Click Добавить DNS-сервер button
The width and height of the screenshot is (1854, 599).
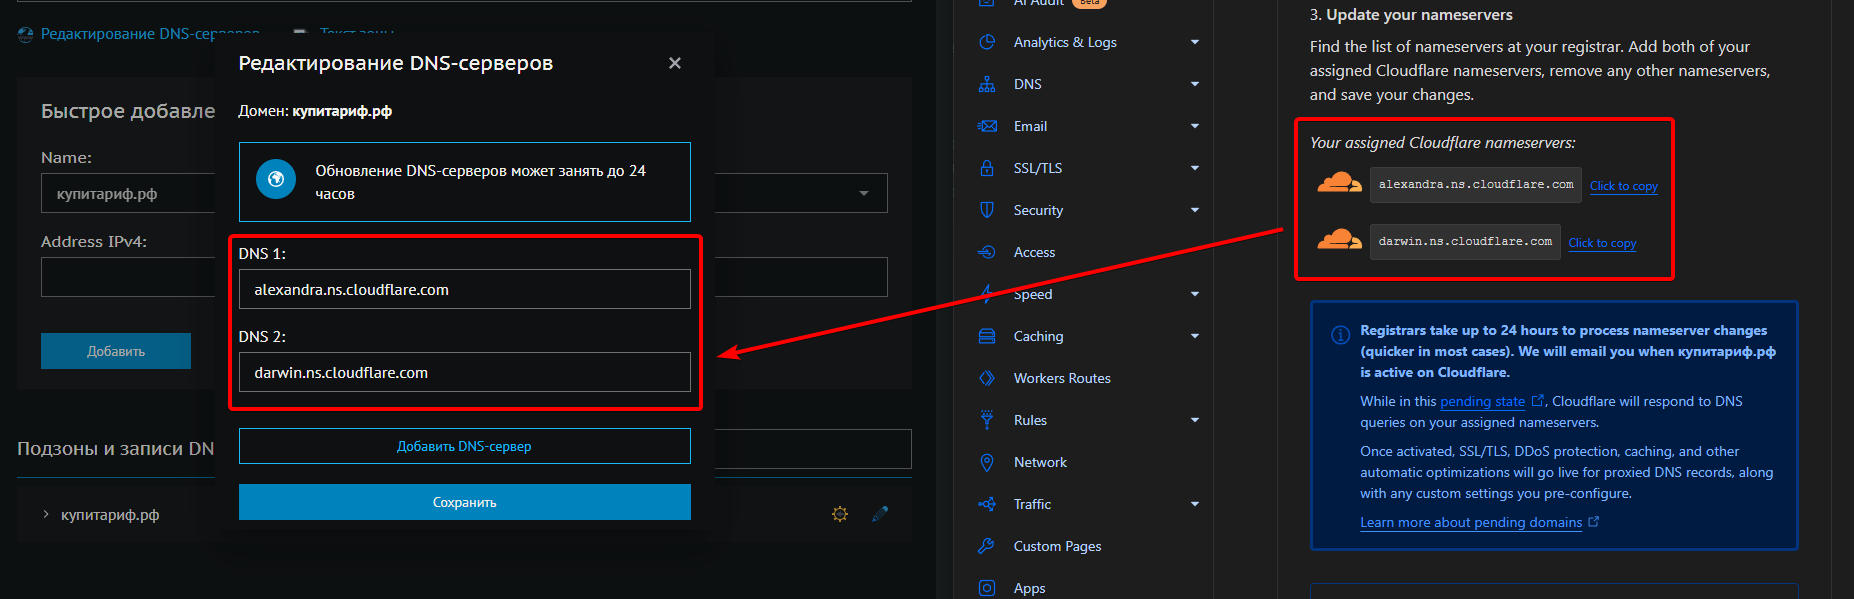point(464,446)
